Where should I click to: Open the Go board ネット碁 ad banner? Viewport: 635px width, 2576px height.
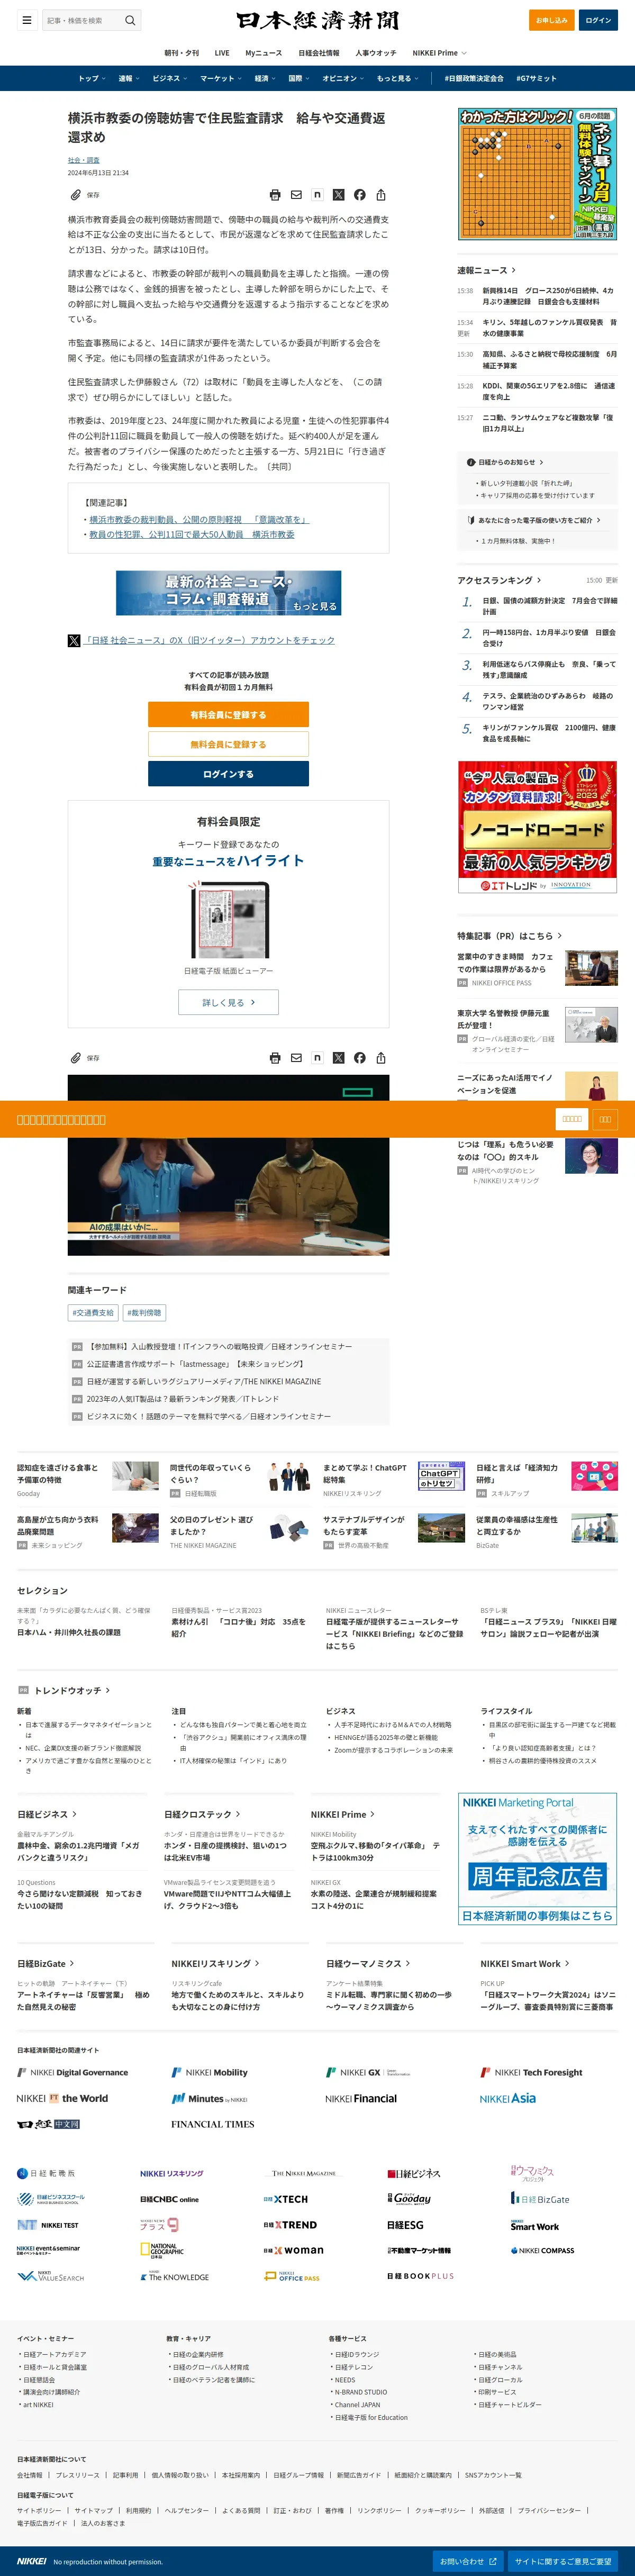pos(537,174)
